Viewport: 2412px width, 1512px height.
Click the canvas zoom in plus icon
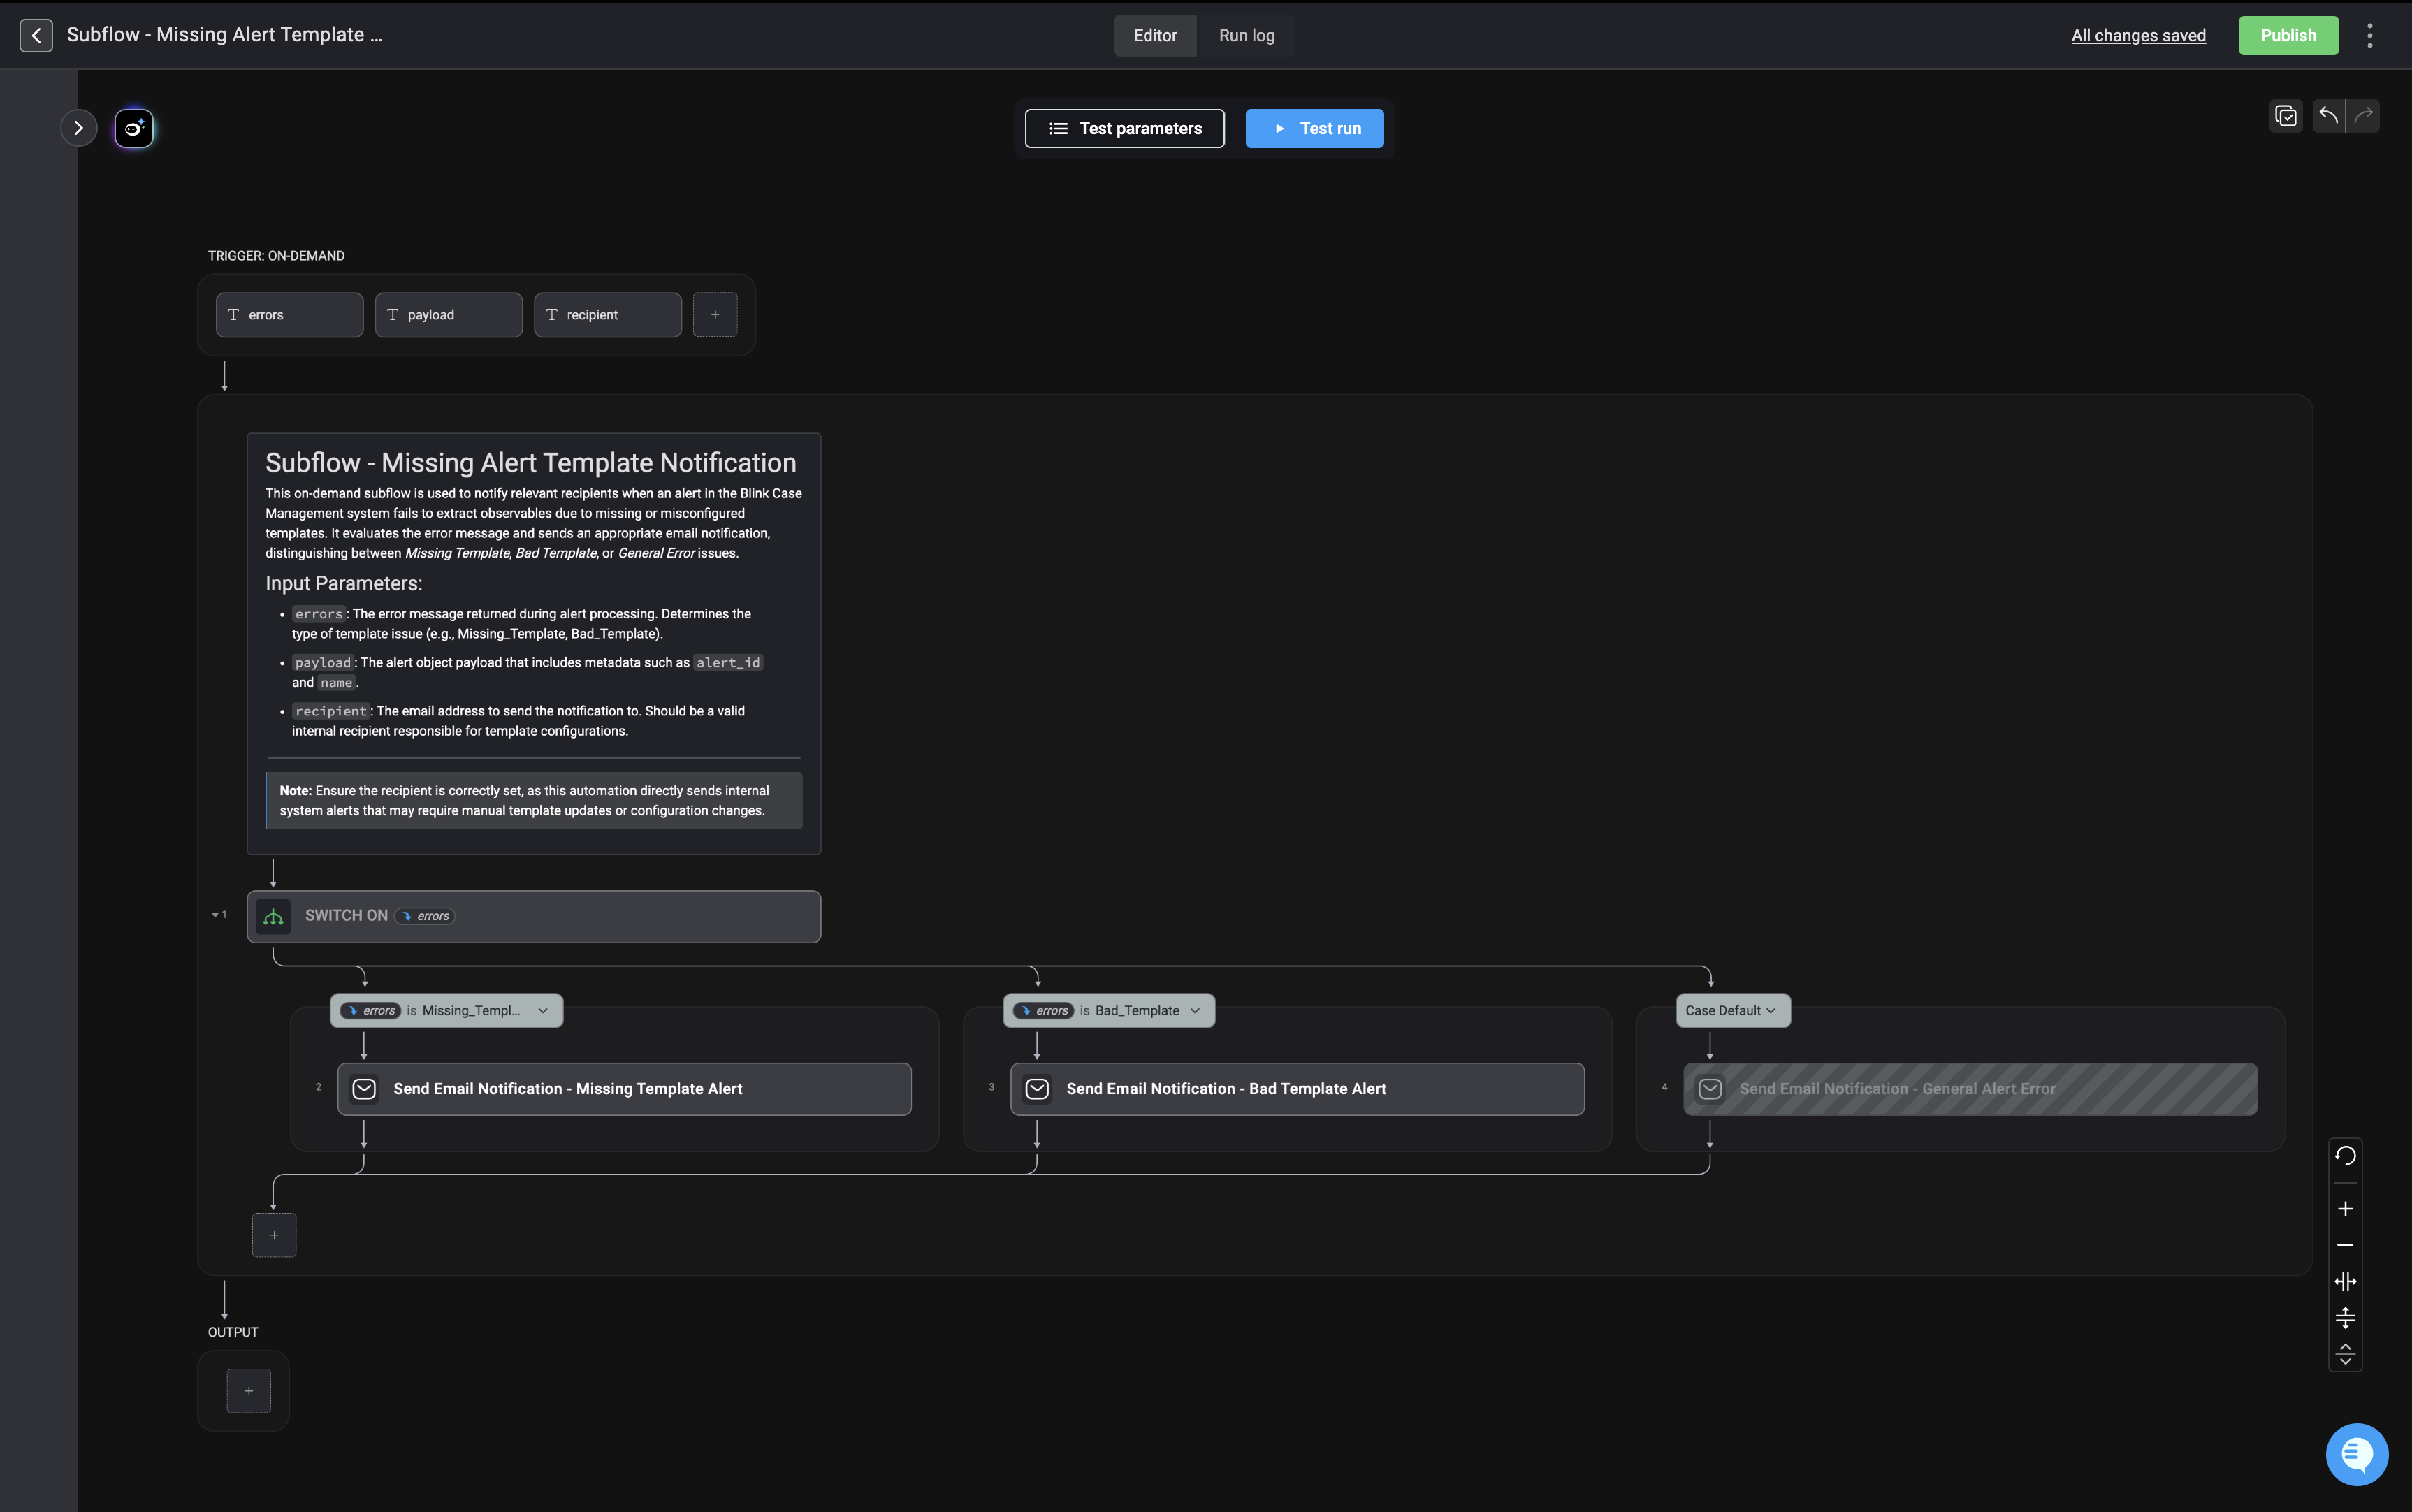(x=2345, y=1209)
